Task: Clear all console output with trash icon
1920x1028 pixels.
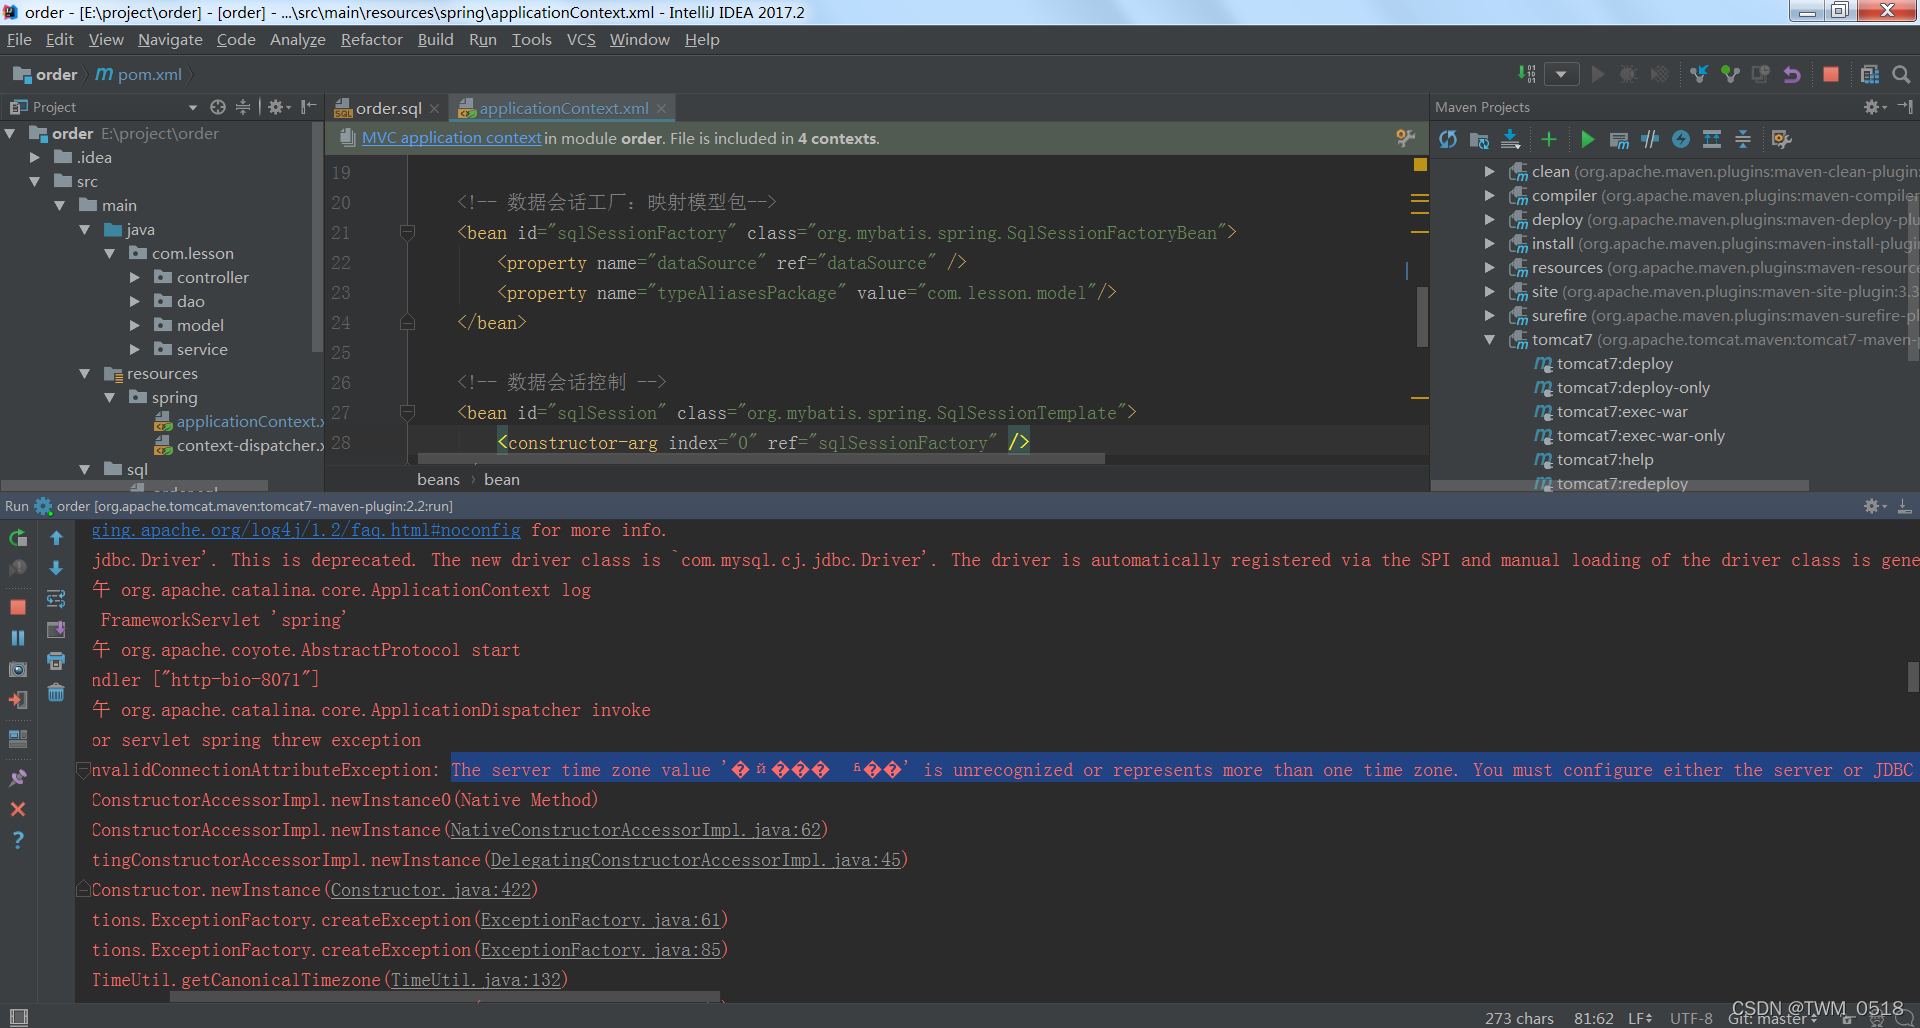Action: pyautogui.click(x=56, y=692)
